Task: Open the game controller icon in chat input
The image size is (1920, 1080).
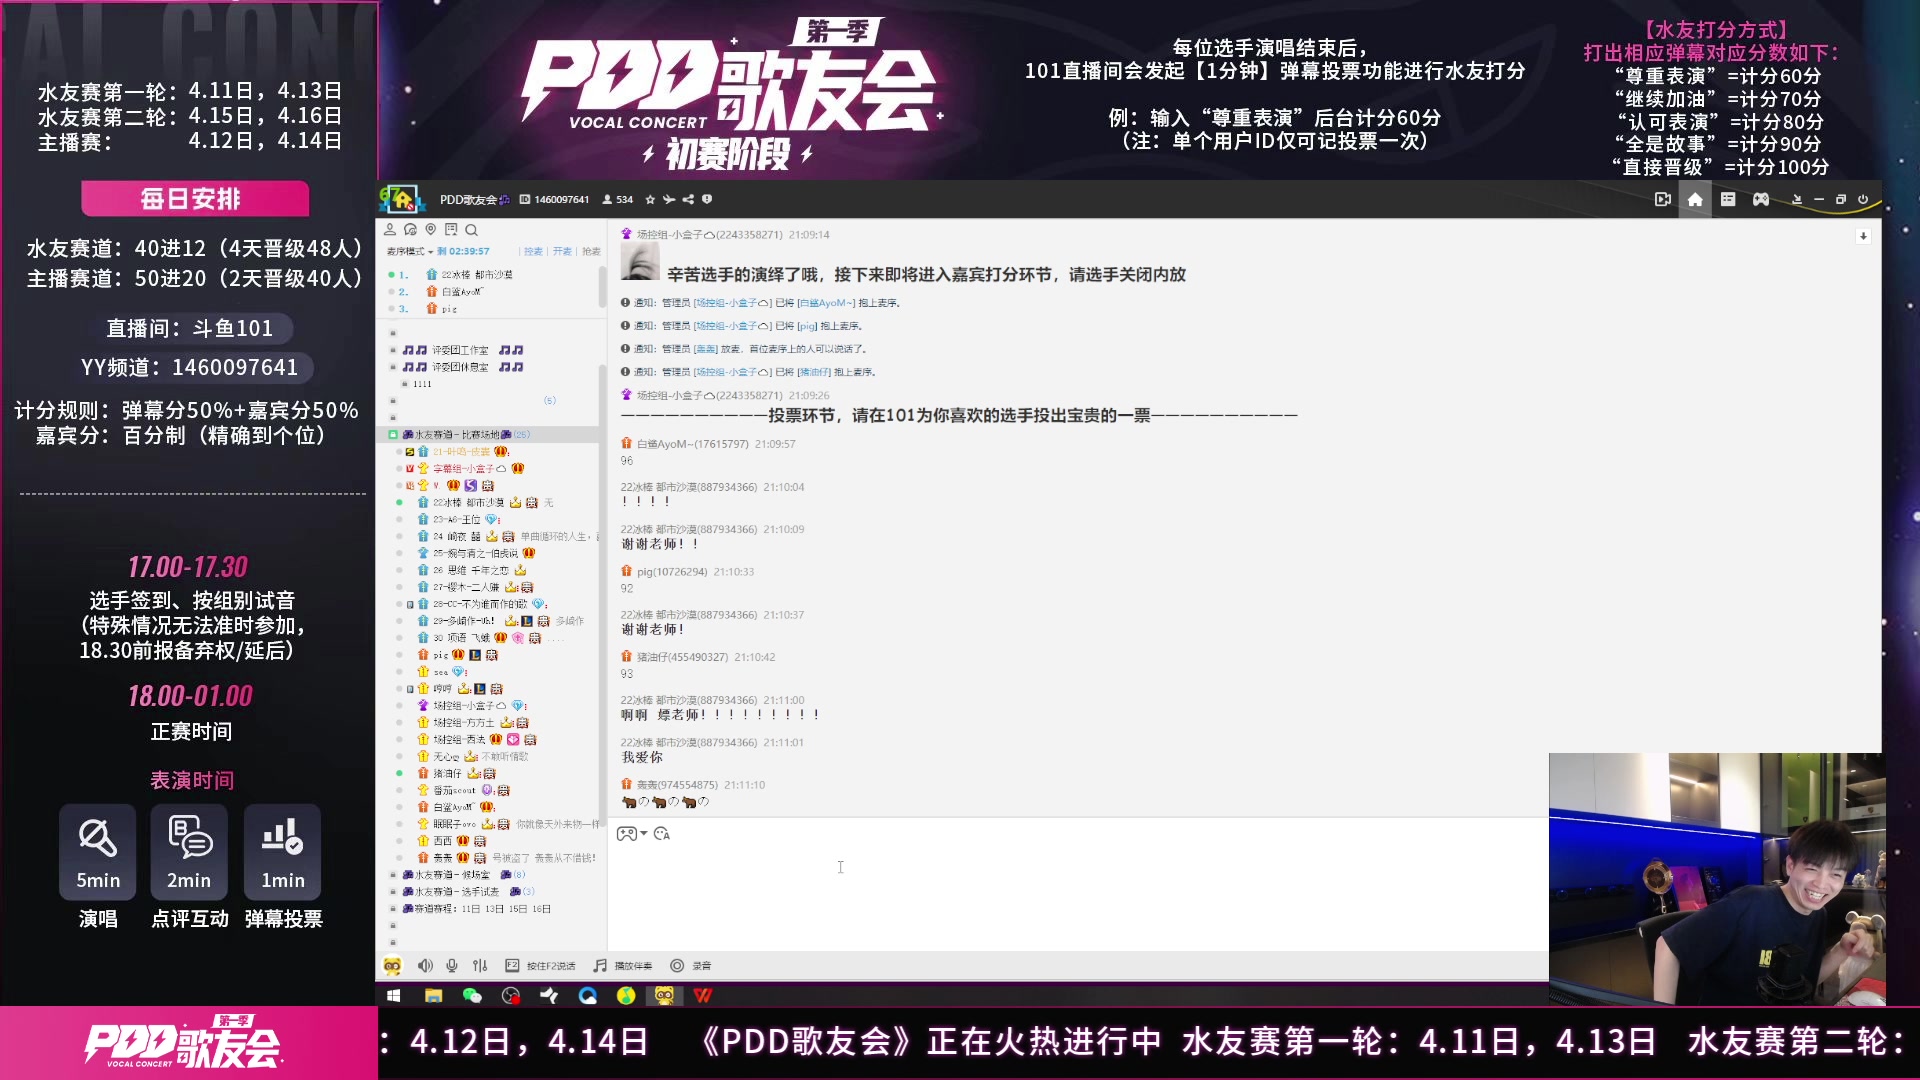Action: (x=626, y=834)
